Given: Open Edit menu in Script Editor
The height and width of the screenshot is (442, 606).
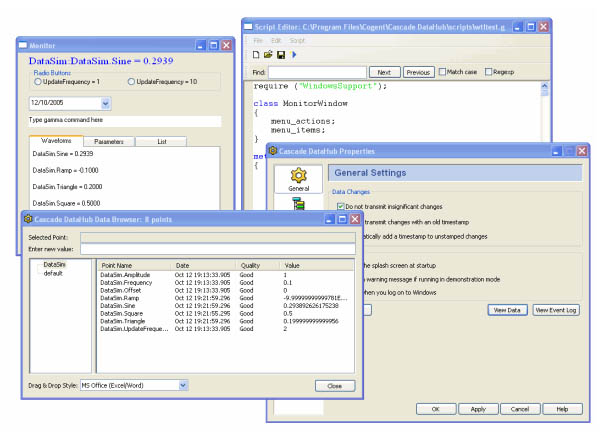Looking at the screenshot, I should coord(276,40).
